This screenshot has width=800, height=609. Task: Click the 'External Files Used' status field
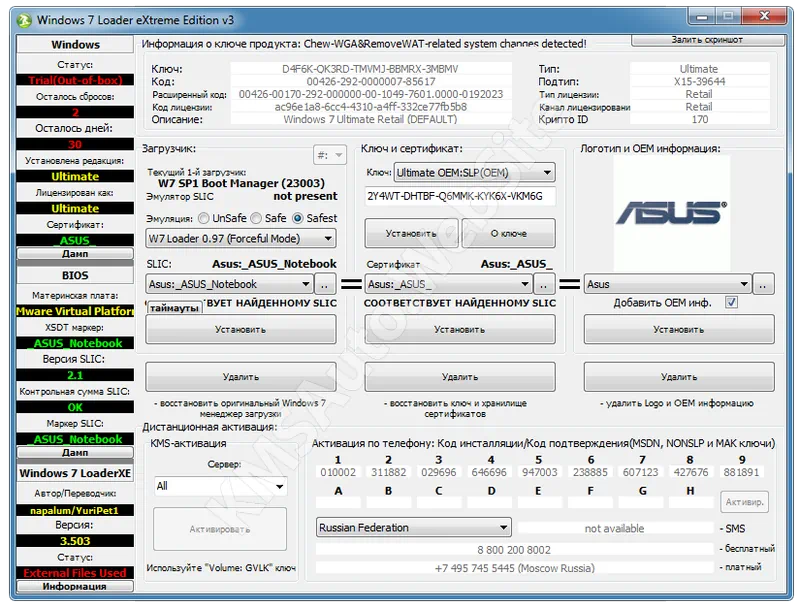(x=75, y=573)
